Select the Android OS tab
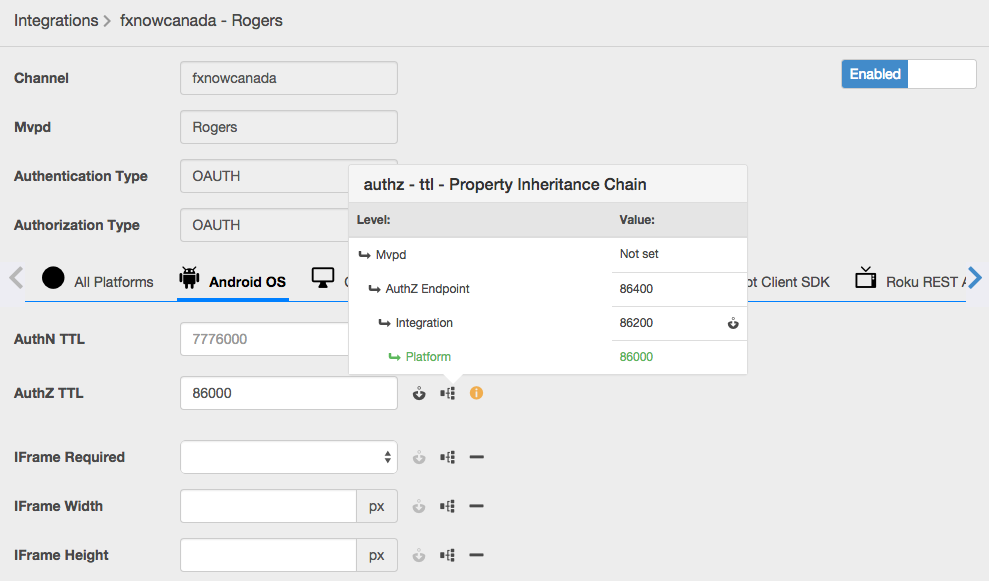This screenshot has width=989, height=581. click(x=233, y=281)
